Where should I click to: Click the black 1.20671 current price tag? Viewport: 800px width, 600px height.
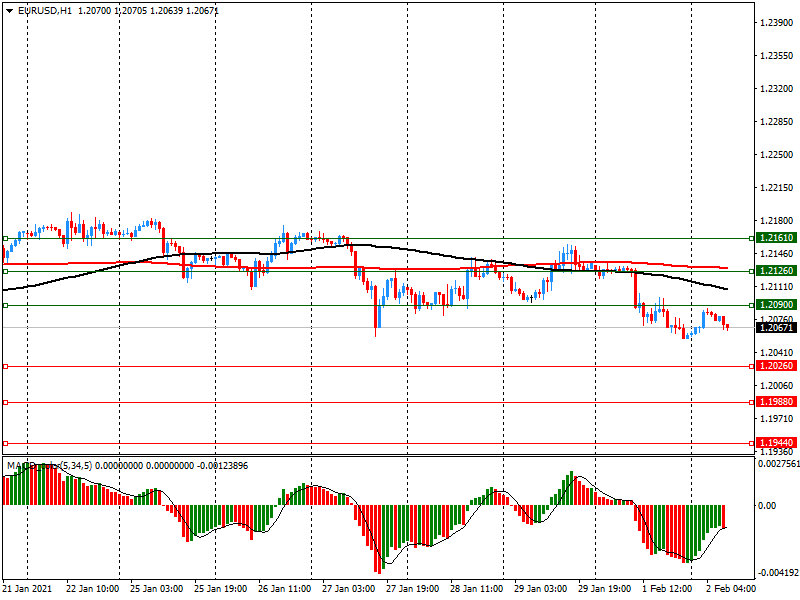pyautogui.click(x=776, y=328)
